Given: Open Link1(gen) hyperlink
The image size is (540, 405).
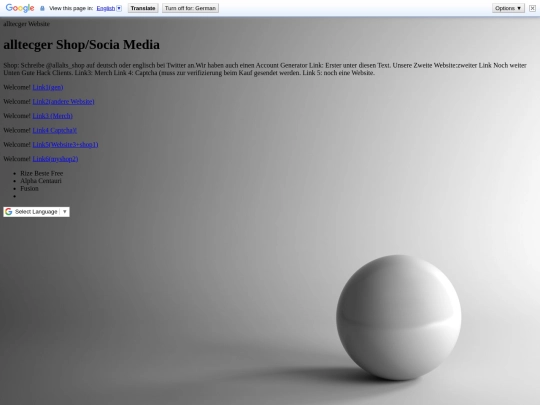Looking at the screenshot, I should click(48, 87).
